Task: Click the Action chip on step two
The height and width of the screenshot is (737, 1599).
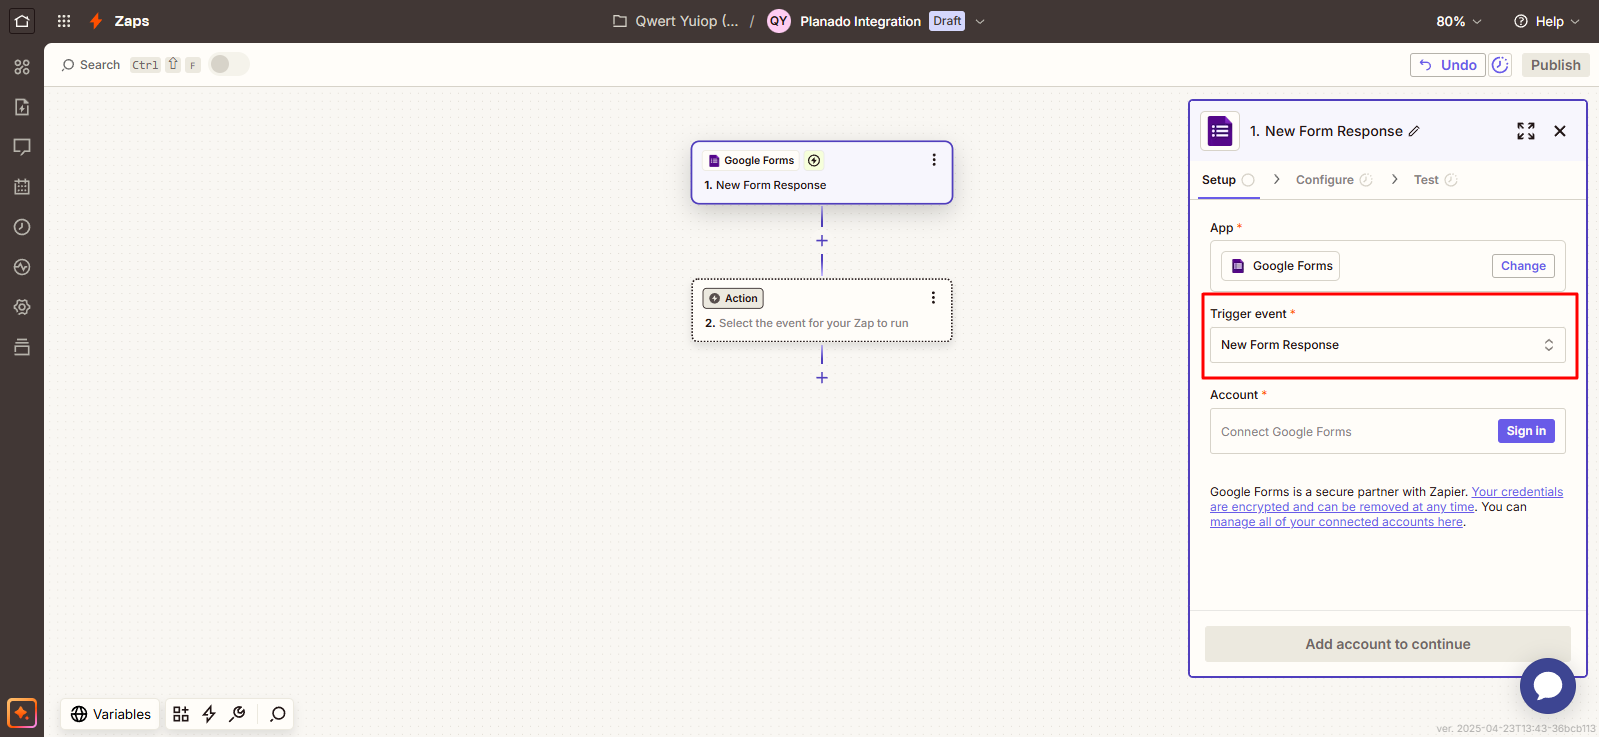Action: [x=733, y=298]
